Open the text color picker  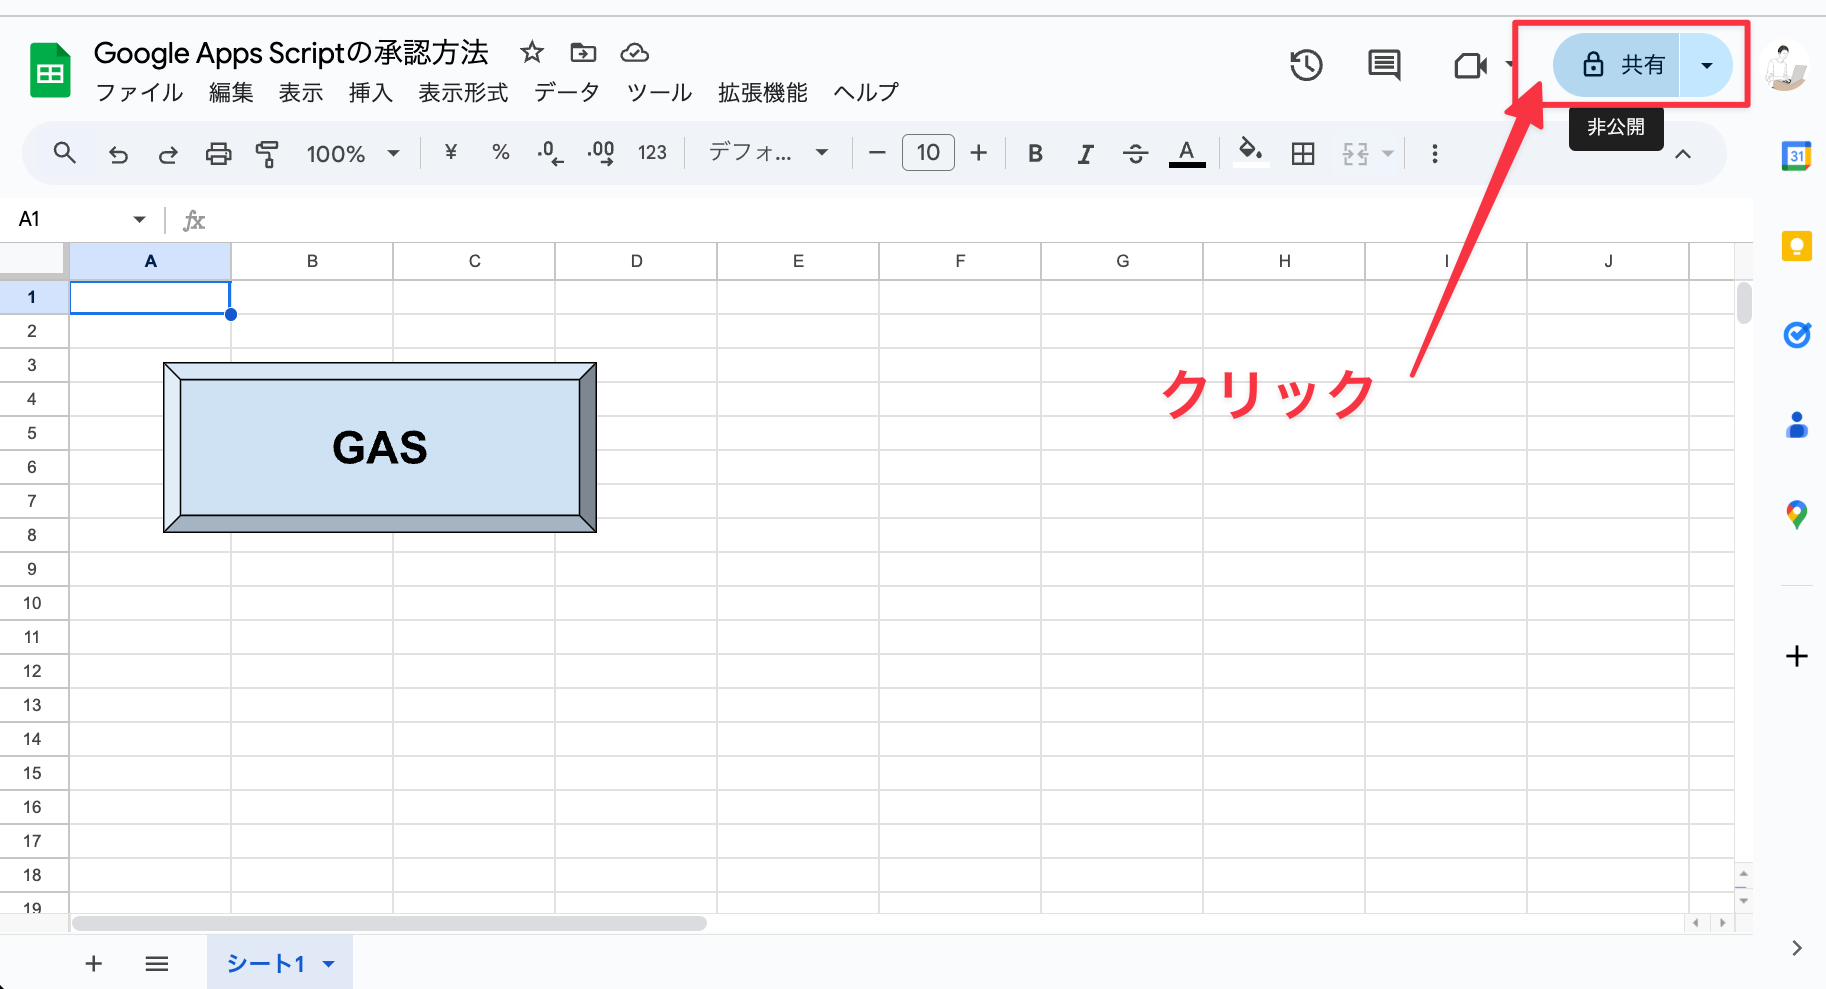(x=1187, y=153)
